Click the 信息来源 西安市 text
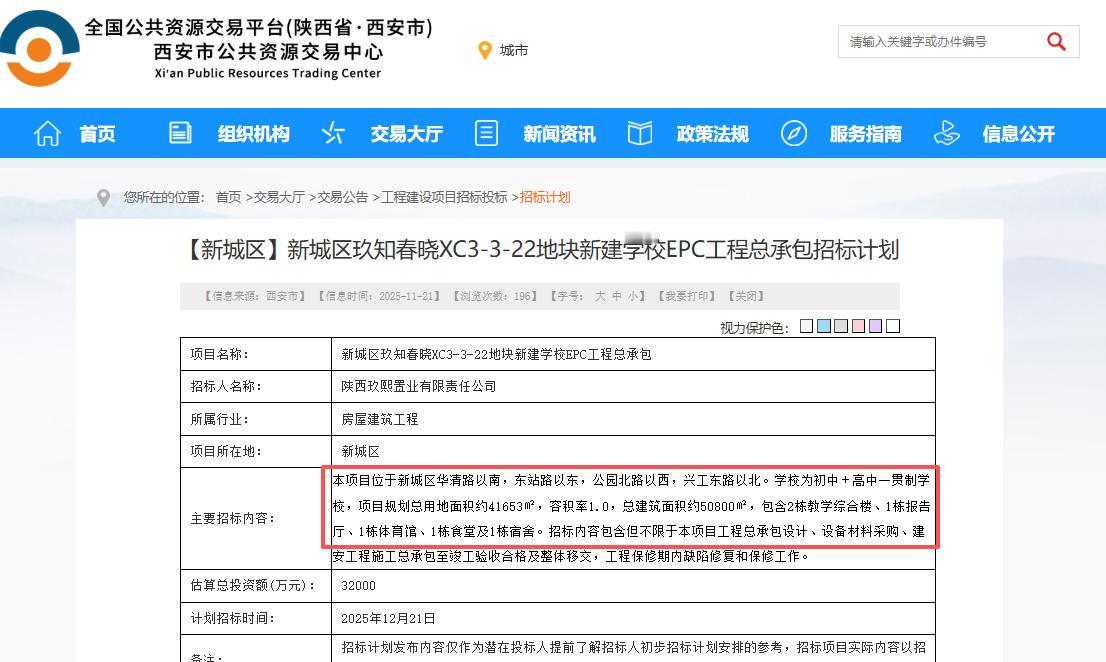Viewport: 1106px width, 662px height. point(255,296)
